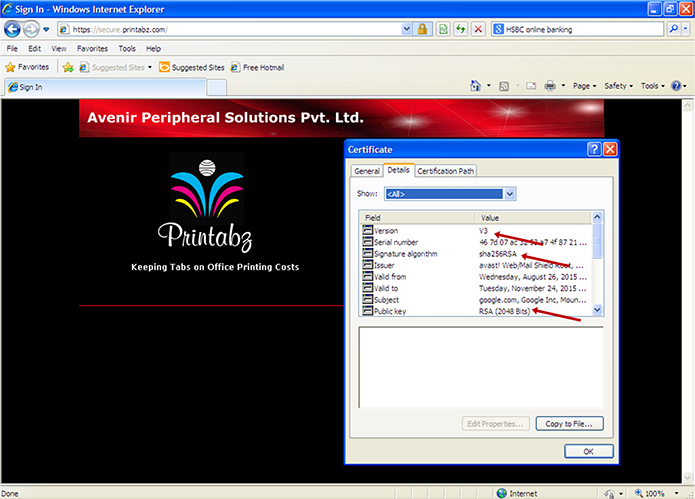695x499 pixels.
Task: Click the Certificate dialog help question icon
Action: point(594,149)
